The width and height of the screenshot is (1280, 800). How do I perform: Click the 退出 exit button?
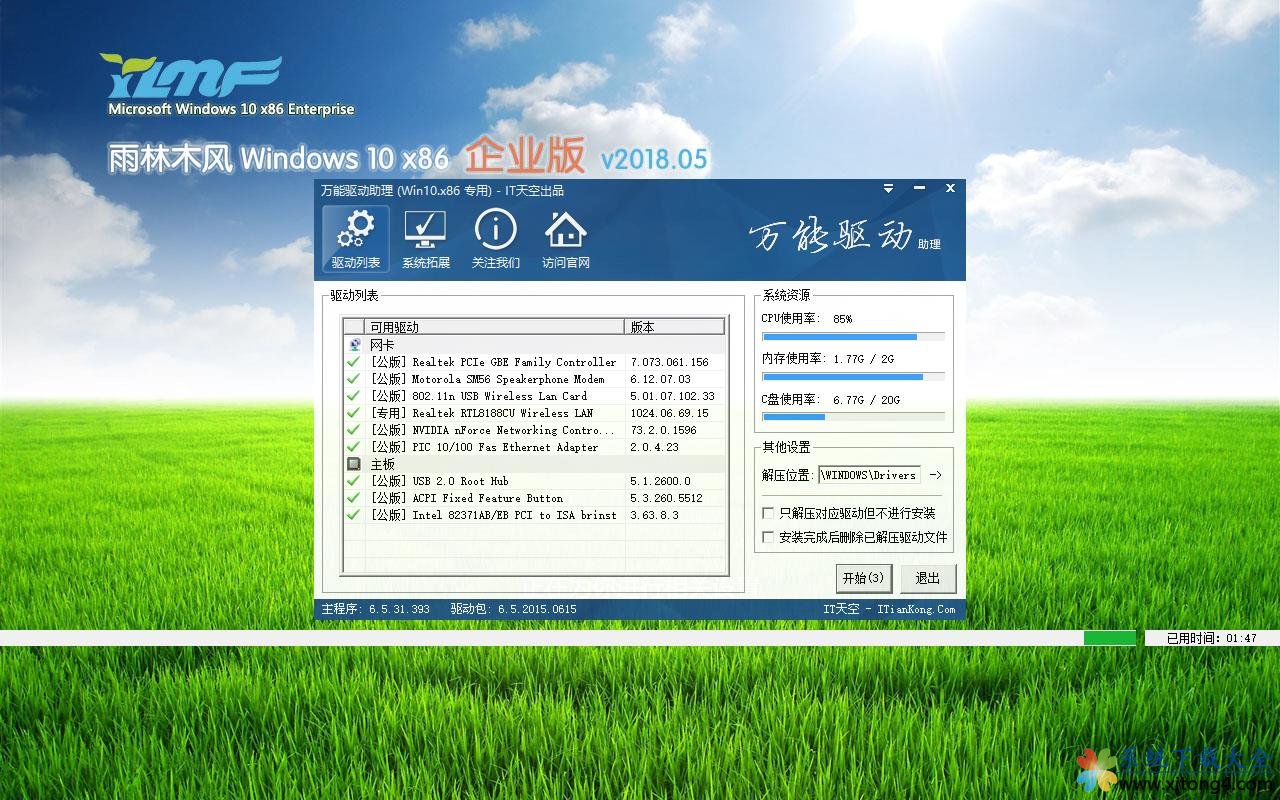[x=928, y=578]
